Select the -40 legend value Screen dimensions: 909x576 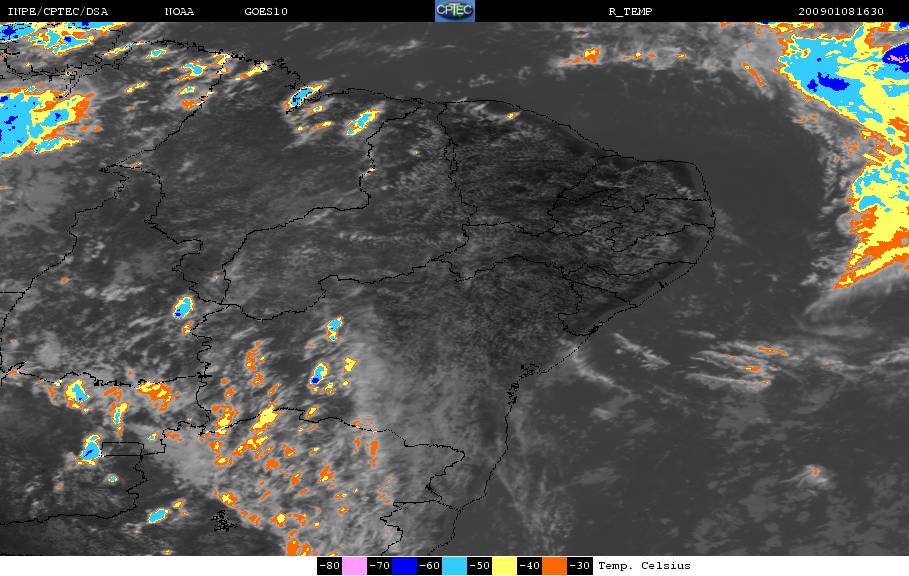tap(529, 566)
